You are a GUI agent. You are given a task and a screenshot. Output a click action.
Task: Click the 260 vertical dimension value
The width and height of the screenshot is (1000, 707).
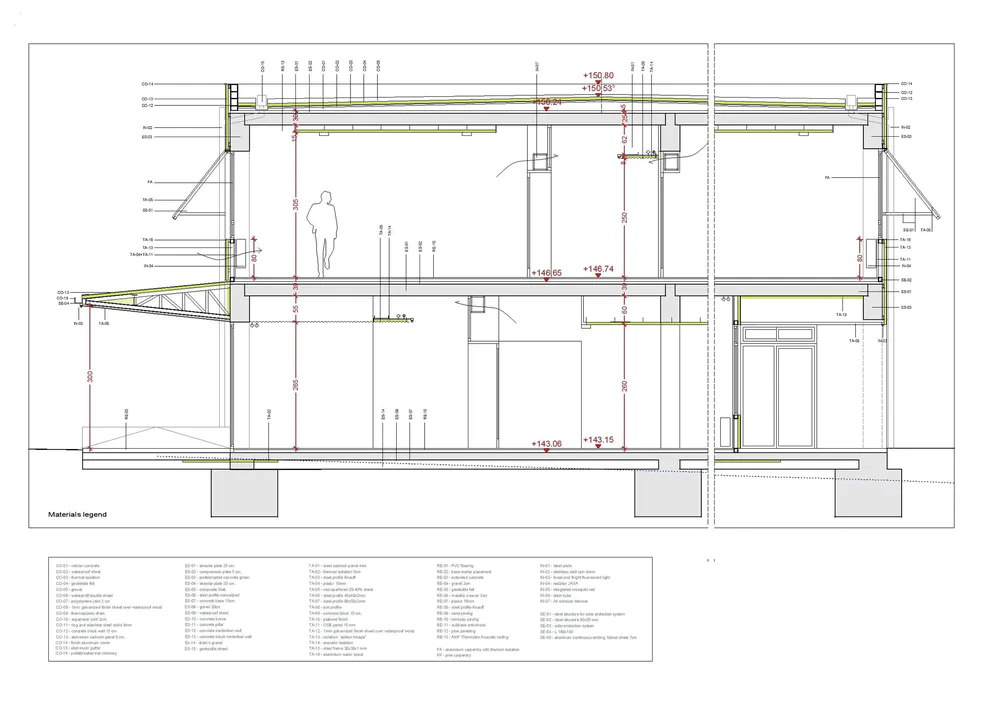625,386
